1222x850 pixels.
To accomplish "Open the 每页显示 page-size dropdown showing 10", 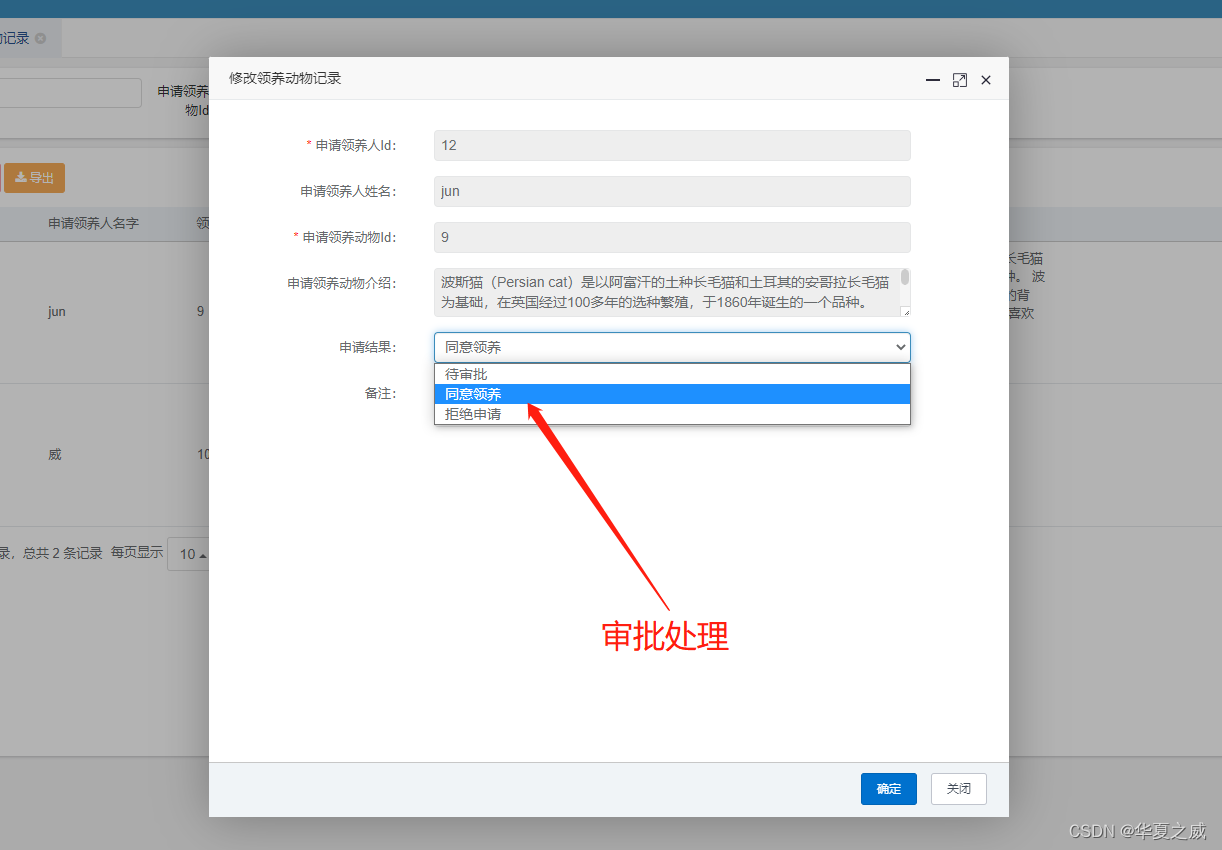I will pyautogui.click(x=188, y=553).
